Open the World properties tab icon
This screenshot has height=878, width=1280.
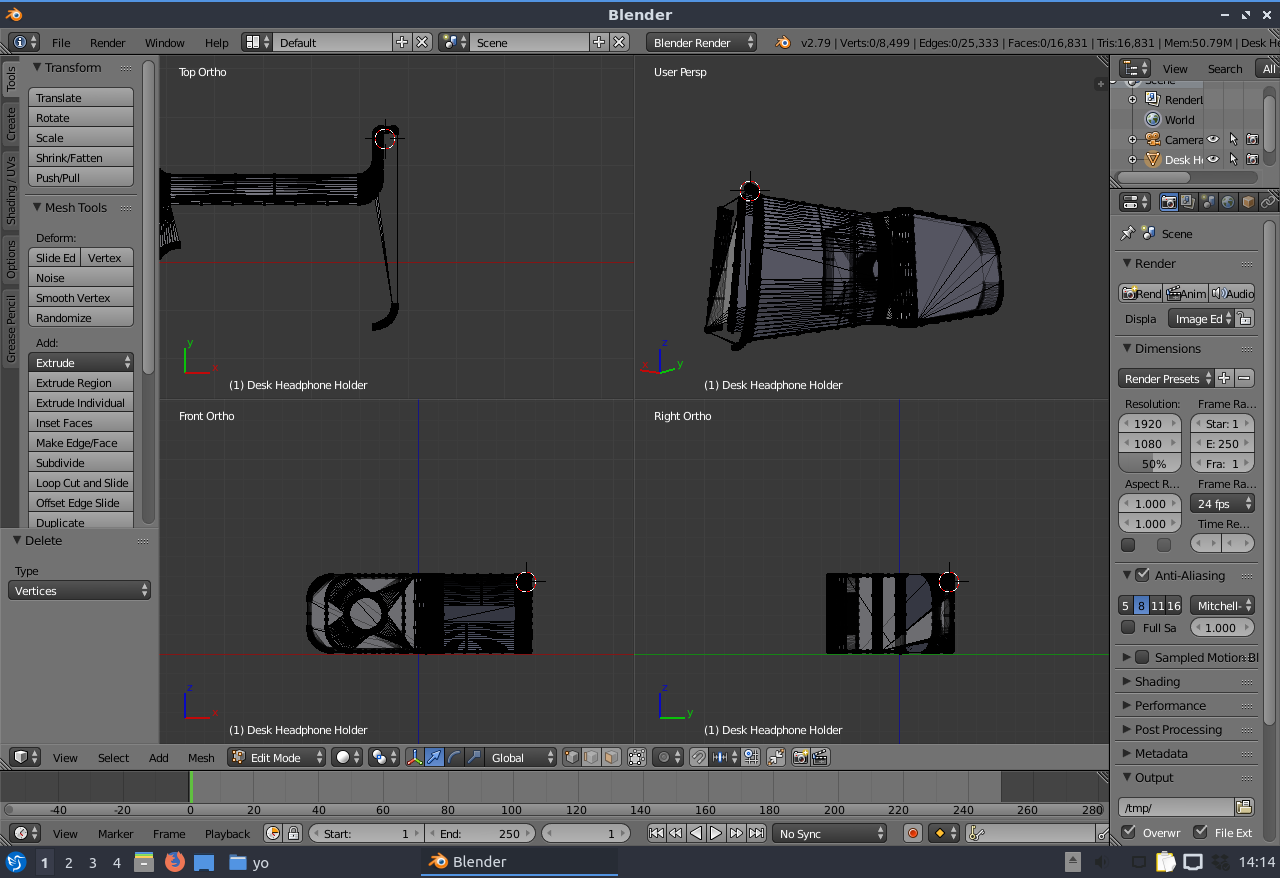click(x=1228, y=202)
